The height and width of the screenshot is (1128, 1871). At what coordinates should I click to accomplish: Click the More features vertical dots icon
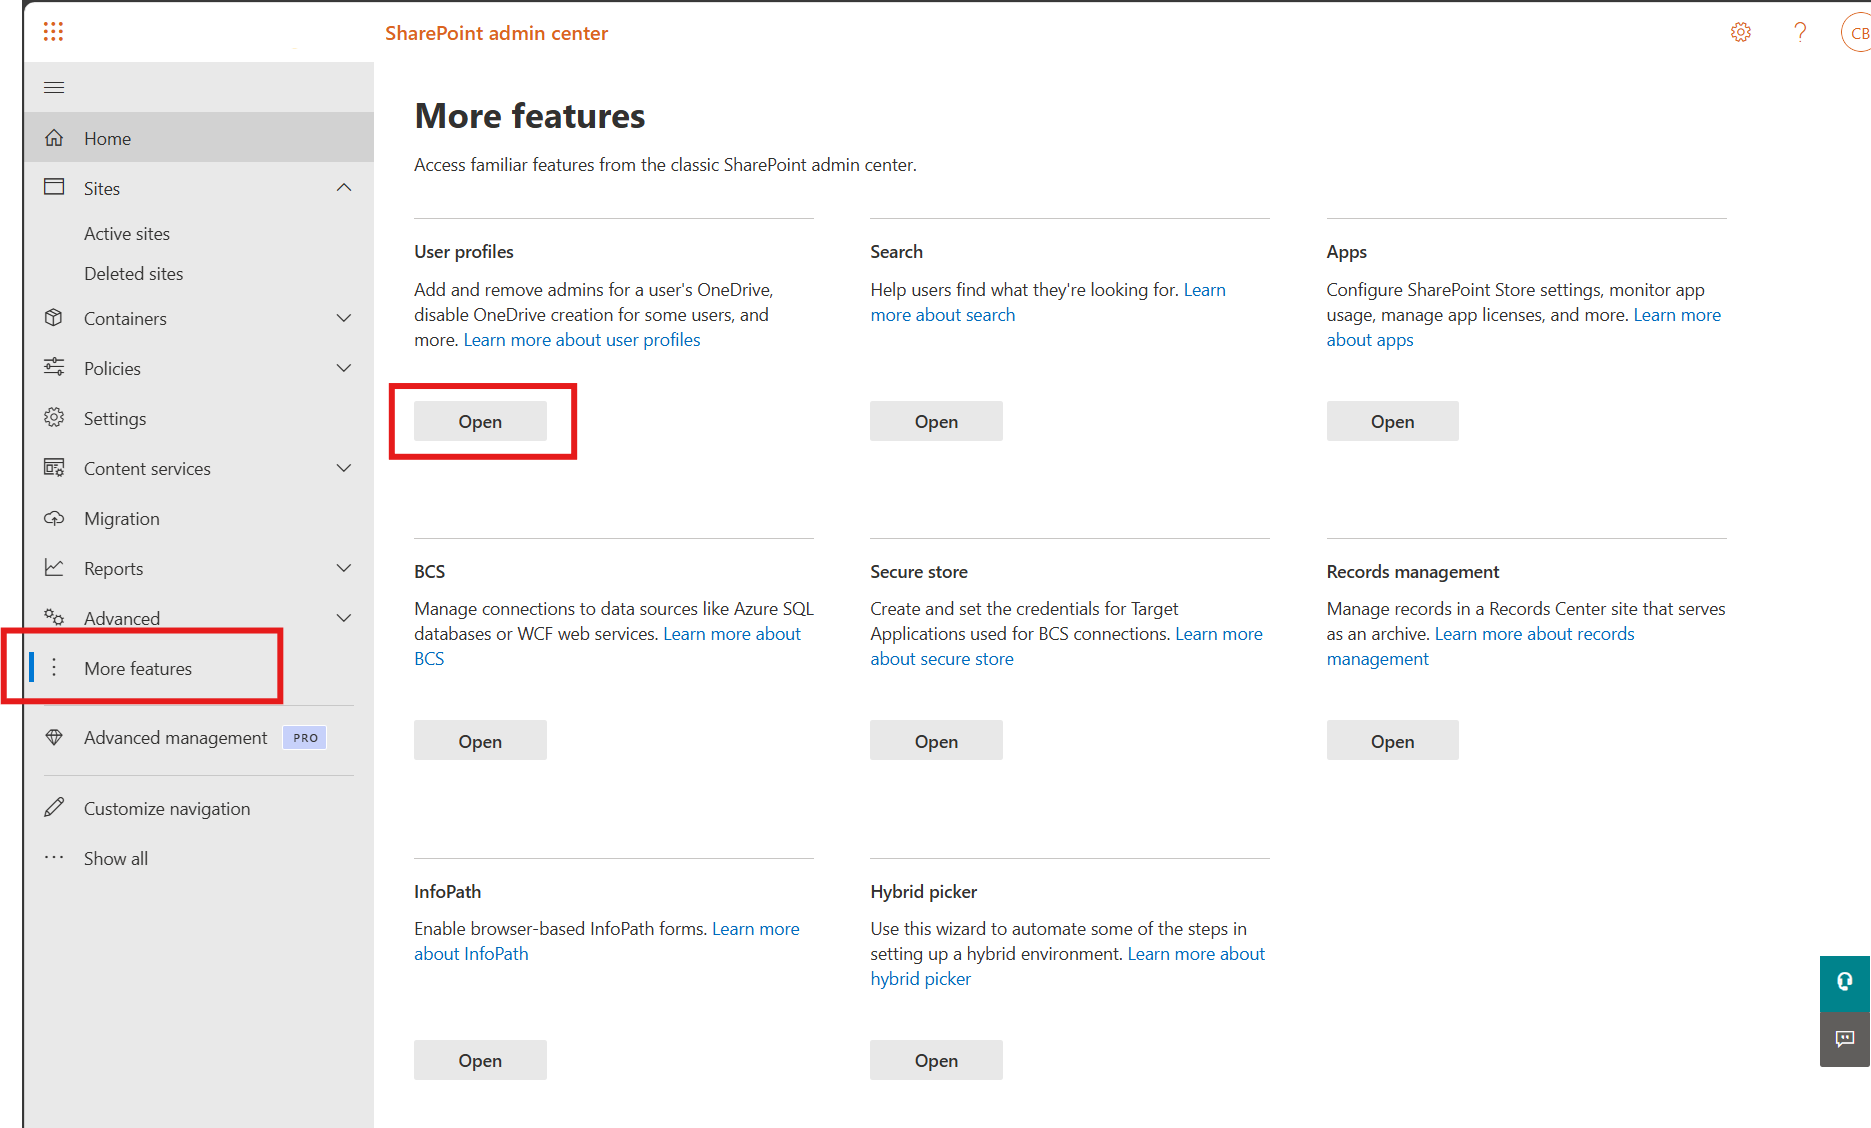pos(54,667)
